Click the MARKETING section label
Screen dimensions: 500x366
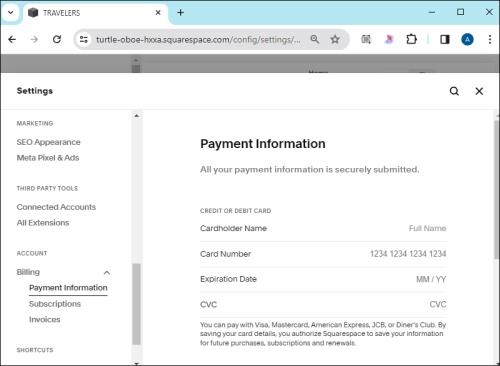pyautogui.click(x=35, y=123)
